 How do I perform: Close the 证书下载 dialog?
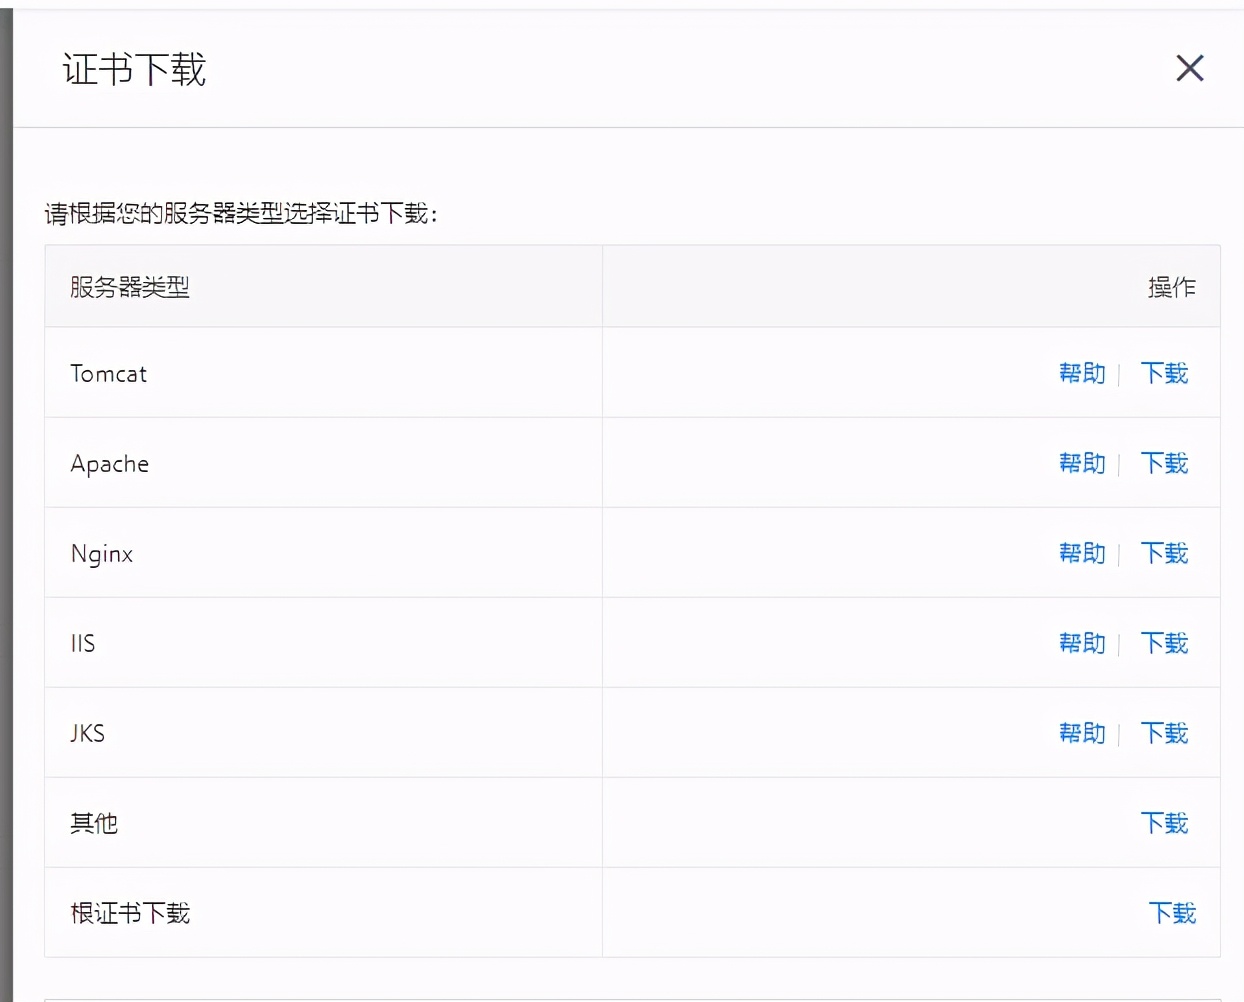tap(1189, 68)
